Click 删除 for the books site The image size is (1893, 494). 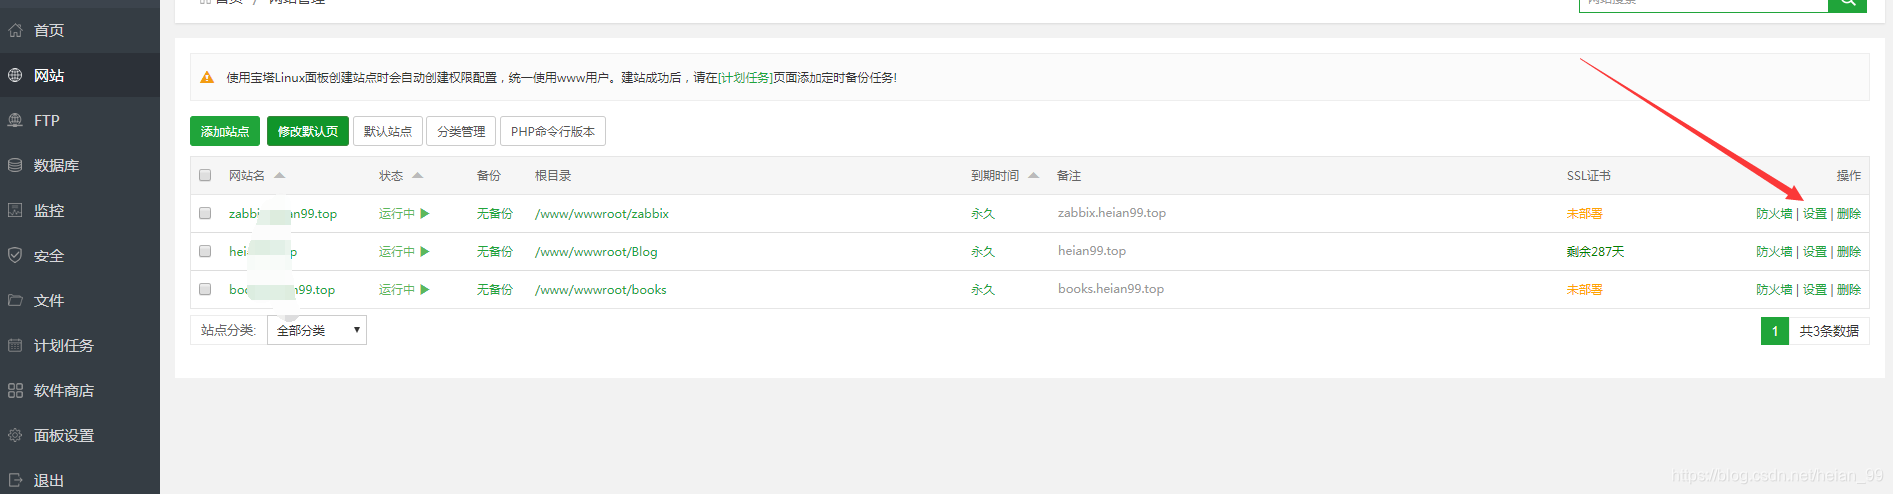click(1849, 289)
